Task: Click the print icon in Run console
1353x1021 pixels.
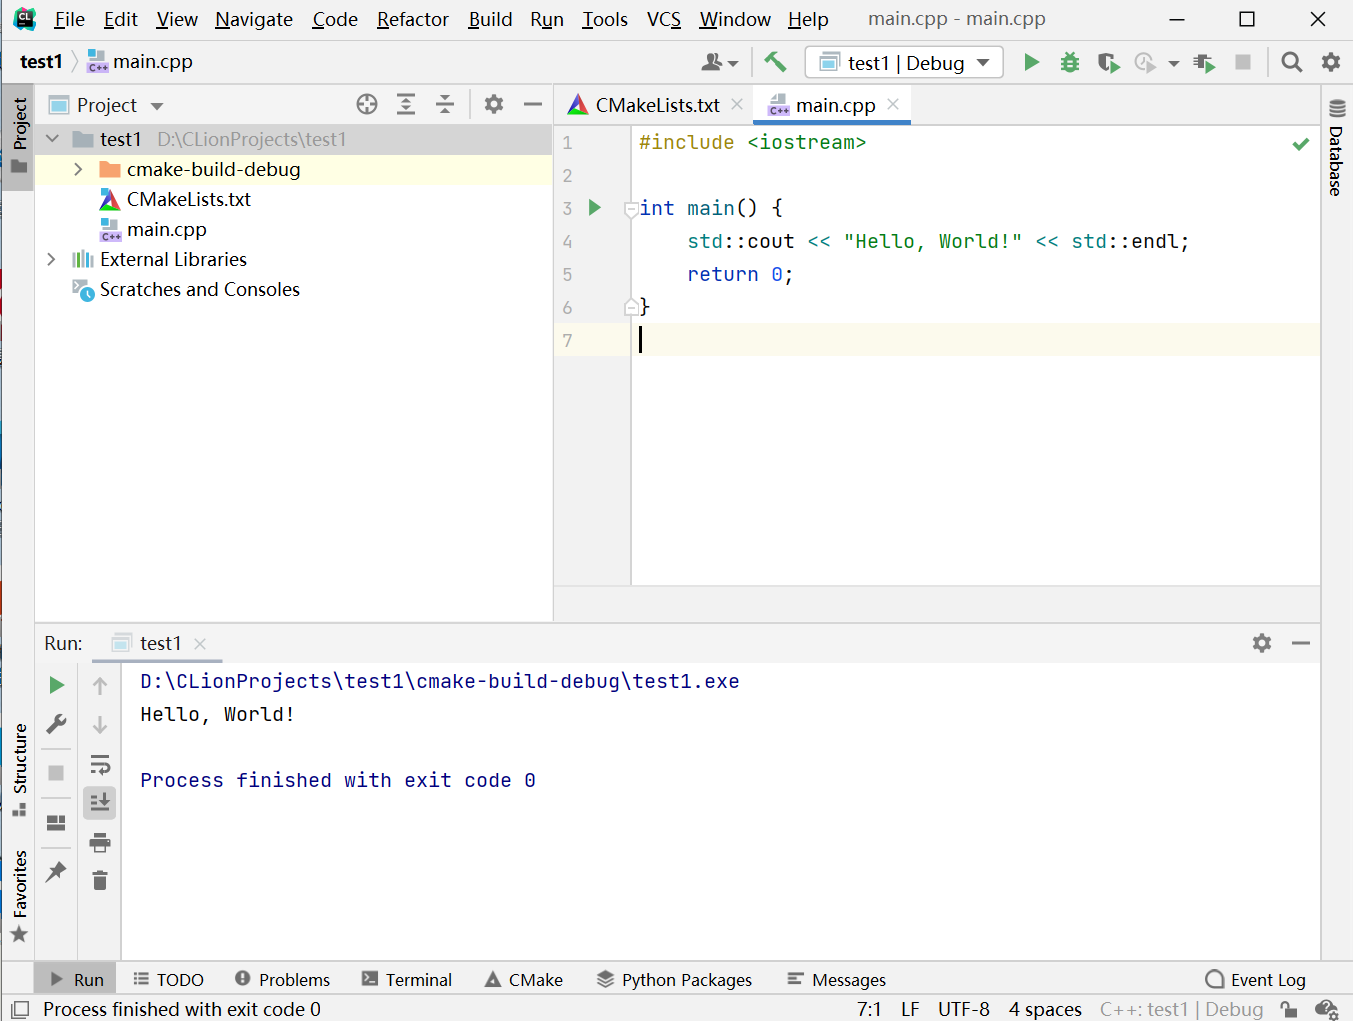Action: [x=100, y=842]
